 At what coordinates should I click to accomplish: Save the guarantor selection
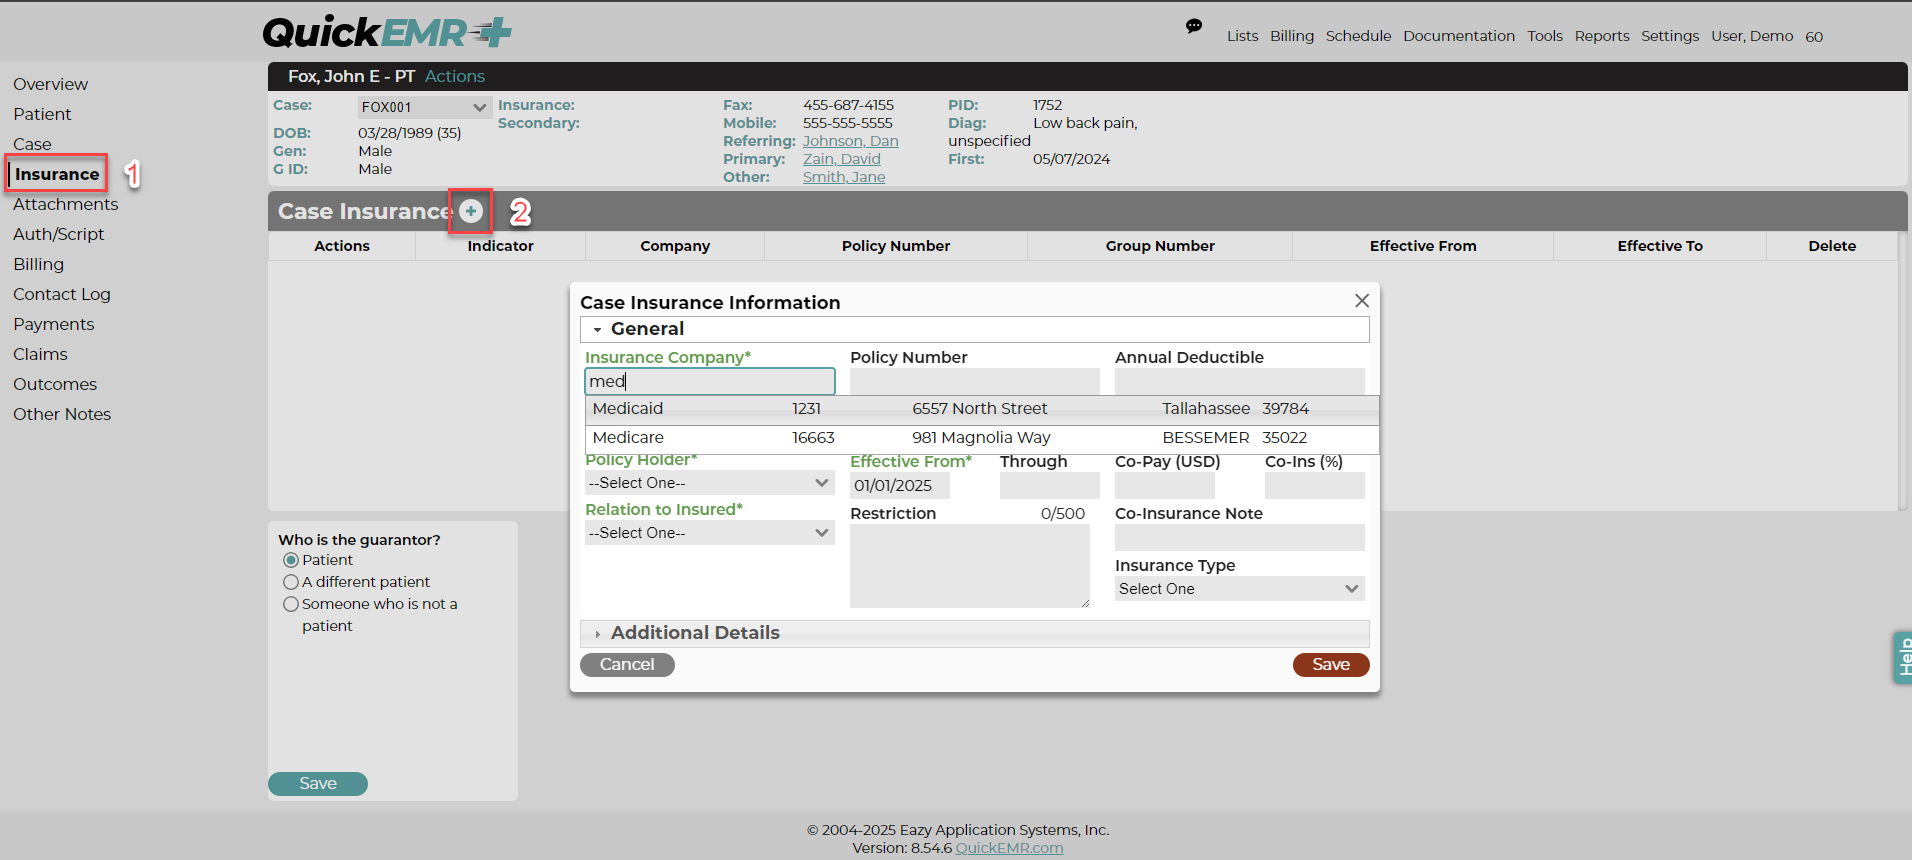[318, 784]
